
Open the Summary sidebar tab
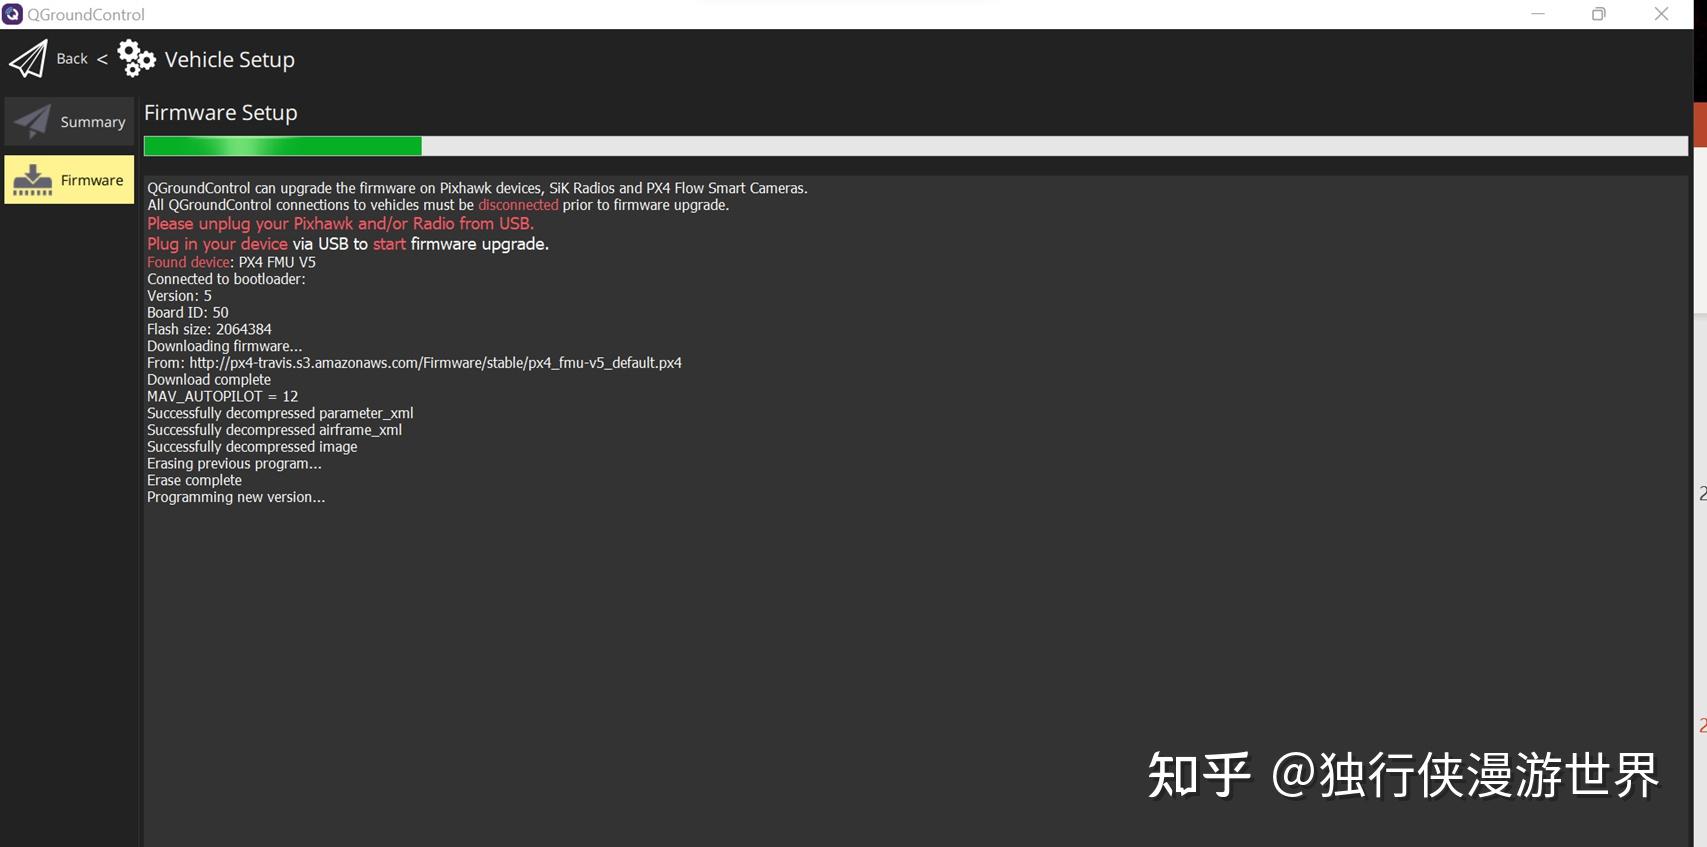coord(69,121)
